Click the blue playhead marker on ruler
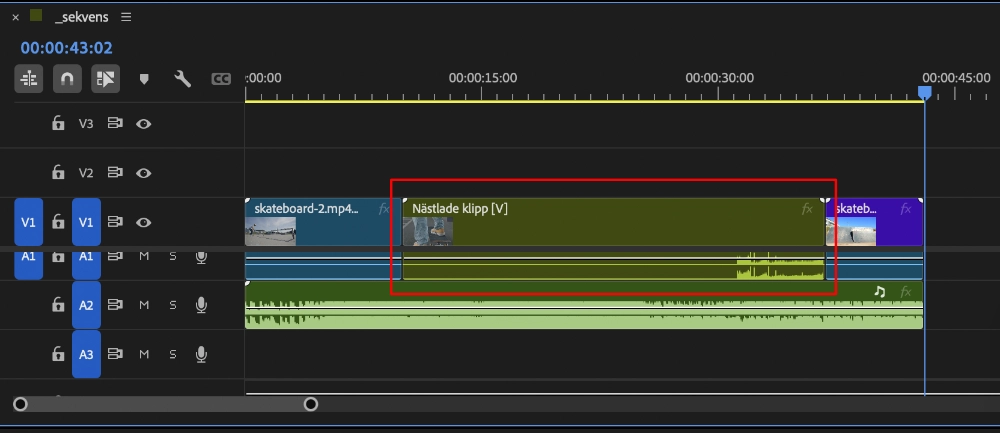Image resolution: width=1000 pixels, height=433 pixels. tap(924, 93)
